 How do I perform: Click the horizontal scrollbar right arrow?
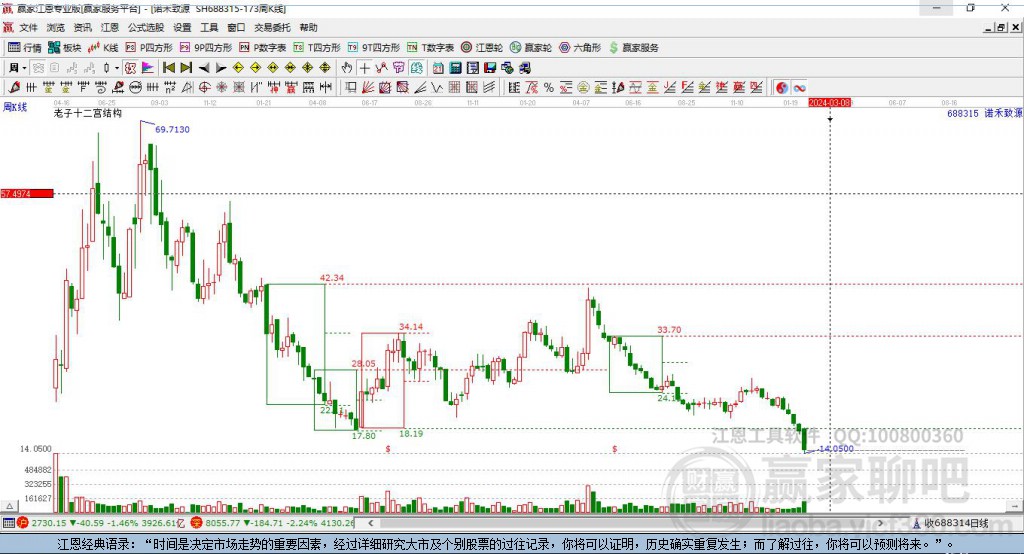click(880, 523)
